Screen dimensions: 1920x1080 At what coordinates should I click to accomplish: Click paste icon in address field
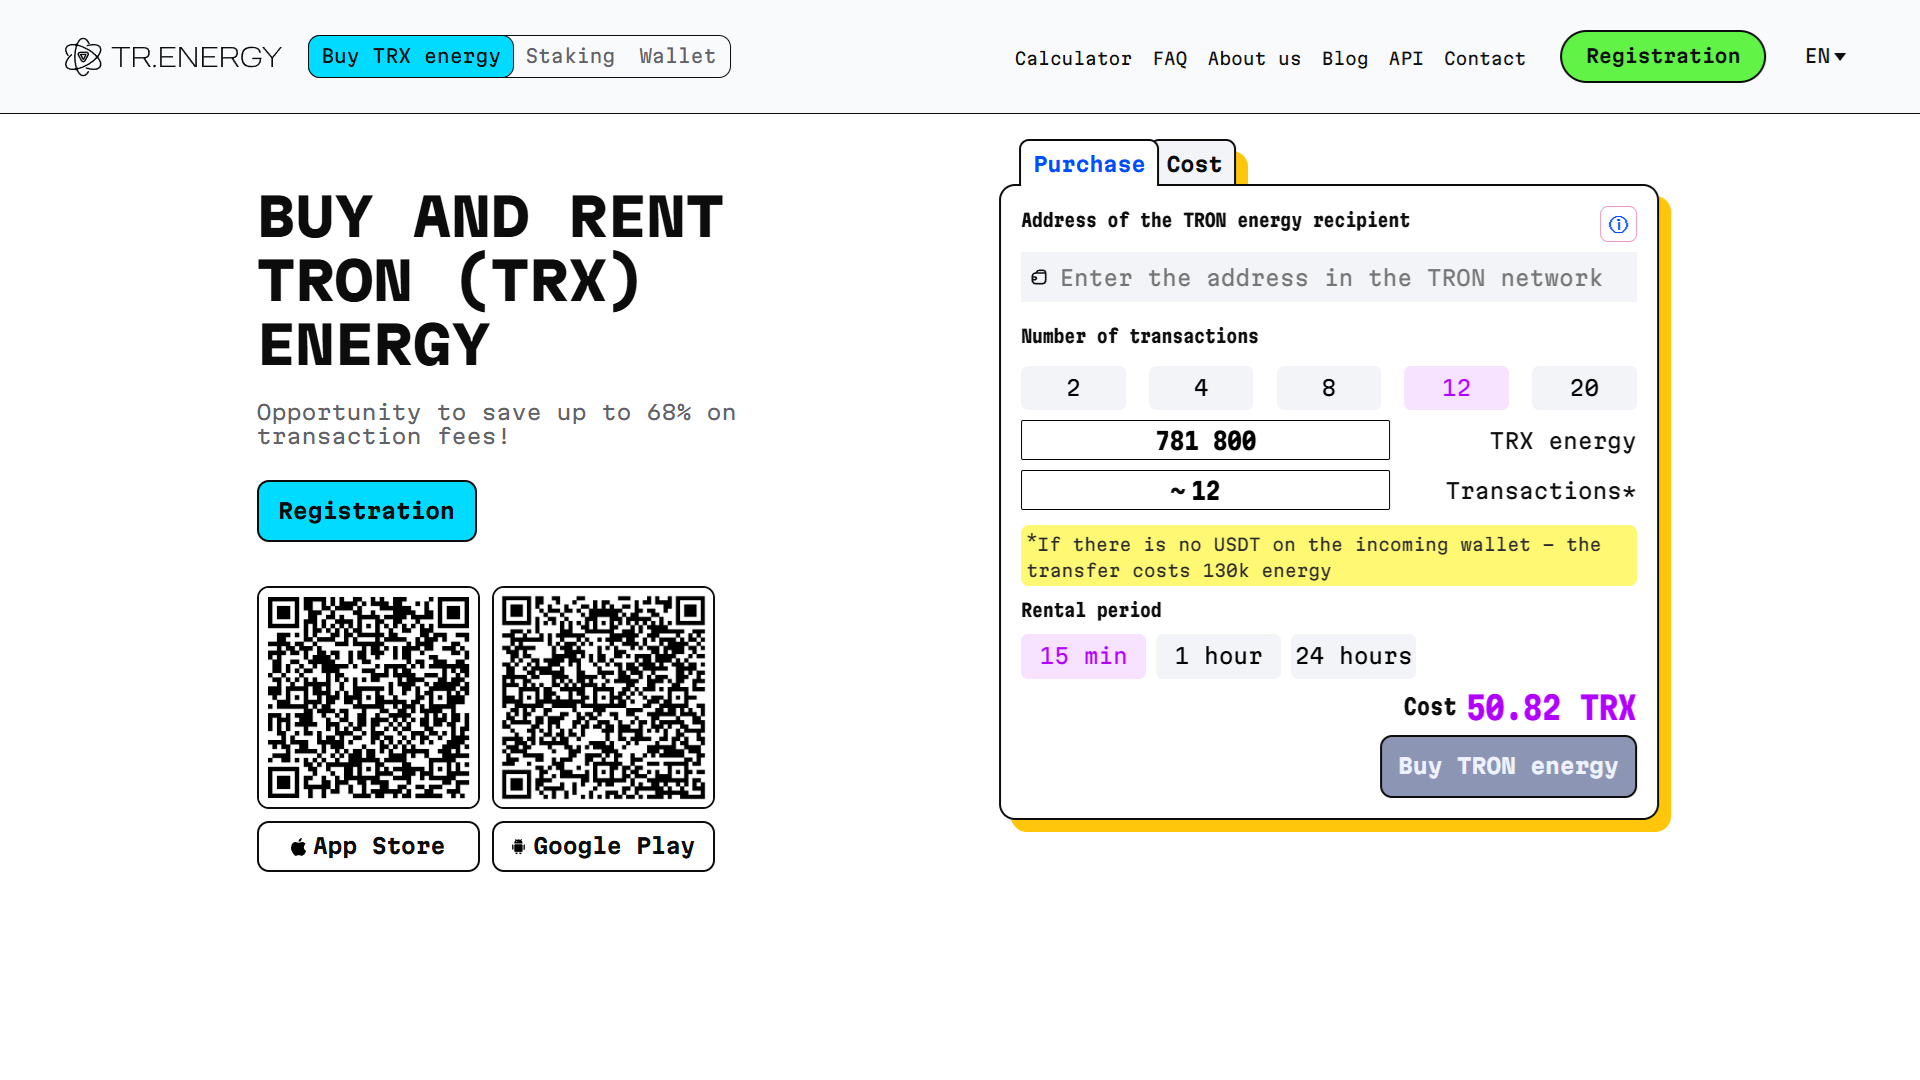pyautogui.click(x=1039, y=278)
